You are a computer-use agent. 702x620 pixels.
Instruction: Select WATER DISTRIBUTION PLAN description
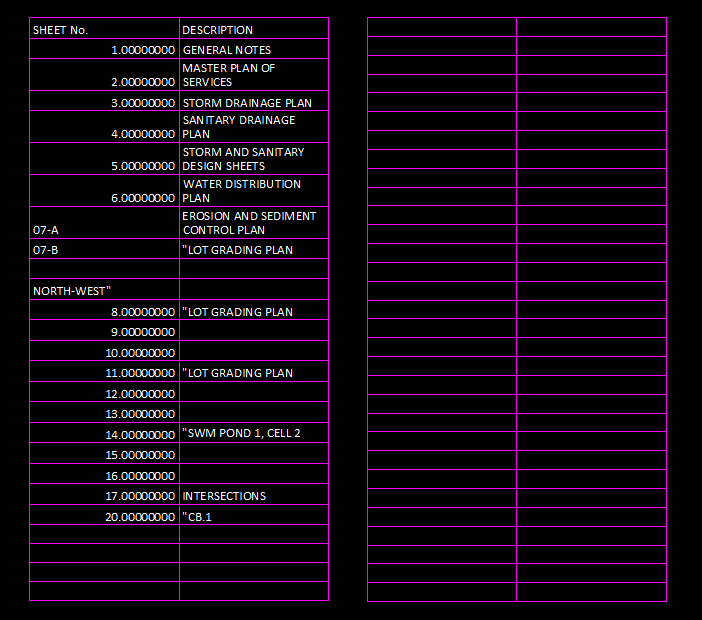click(x=241, y=191)
